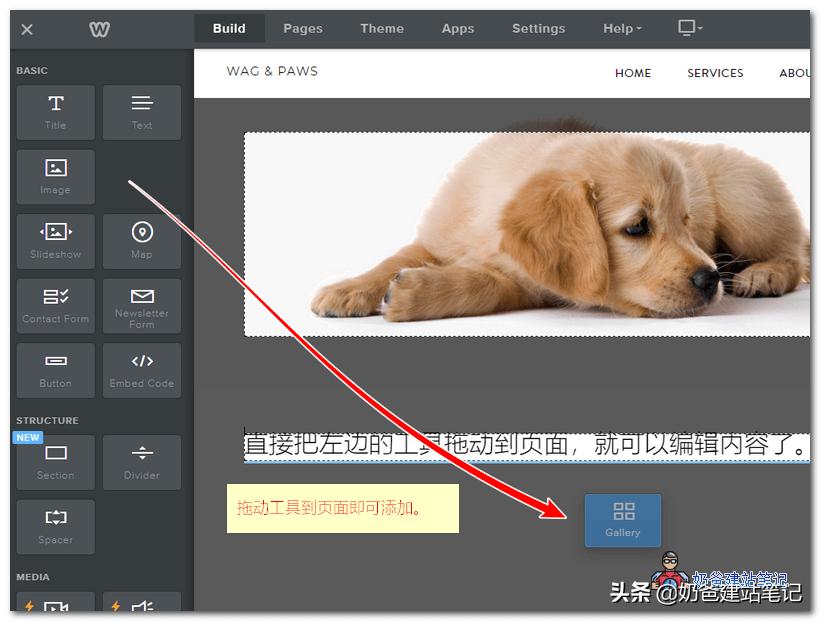Choose the Slideshow element
The height and width of the screenshot is (622, 821).
tap(56, 241)
